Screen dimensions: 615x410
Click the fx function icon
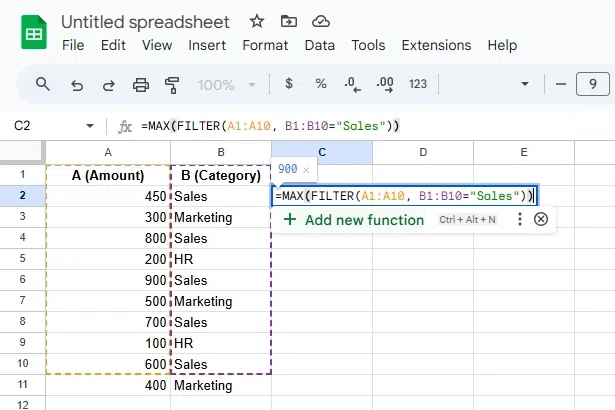(125, 127)
